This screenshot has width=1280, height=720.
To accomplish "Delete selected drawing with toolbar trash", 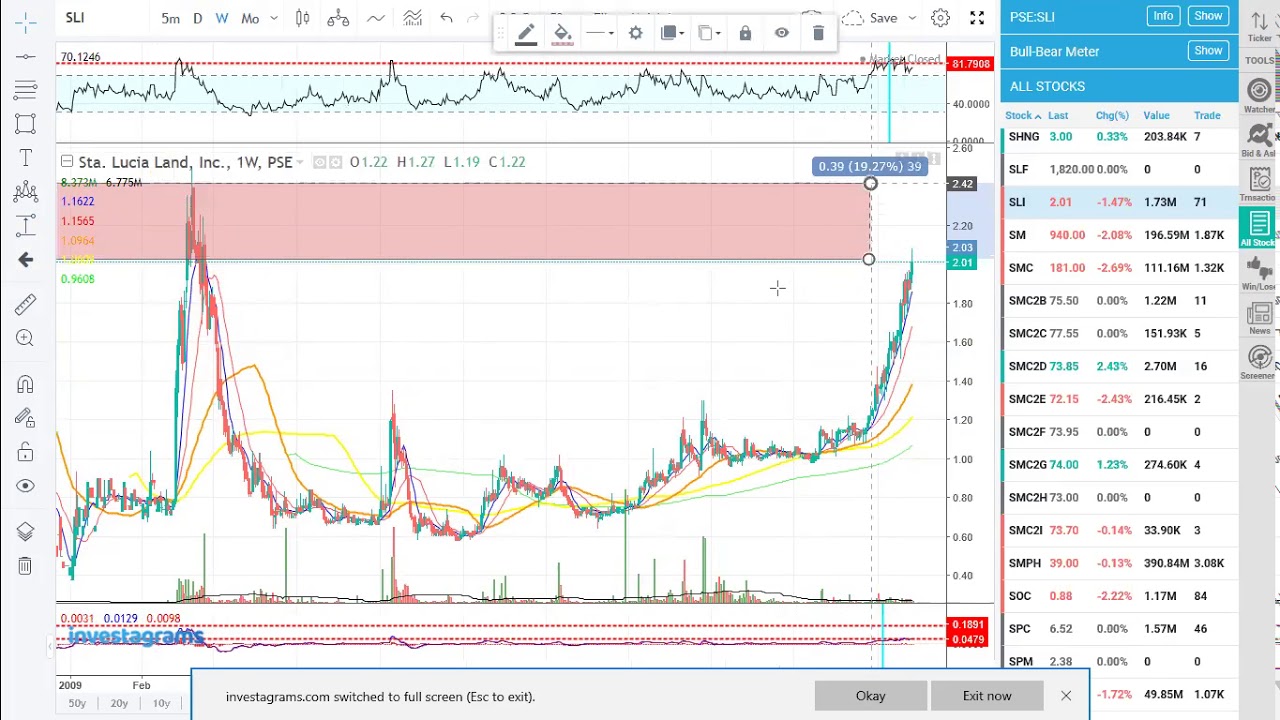I will (818, 33).
